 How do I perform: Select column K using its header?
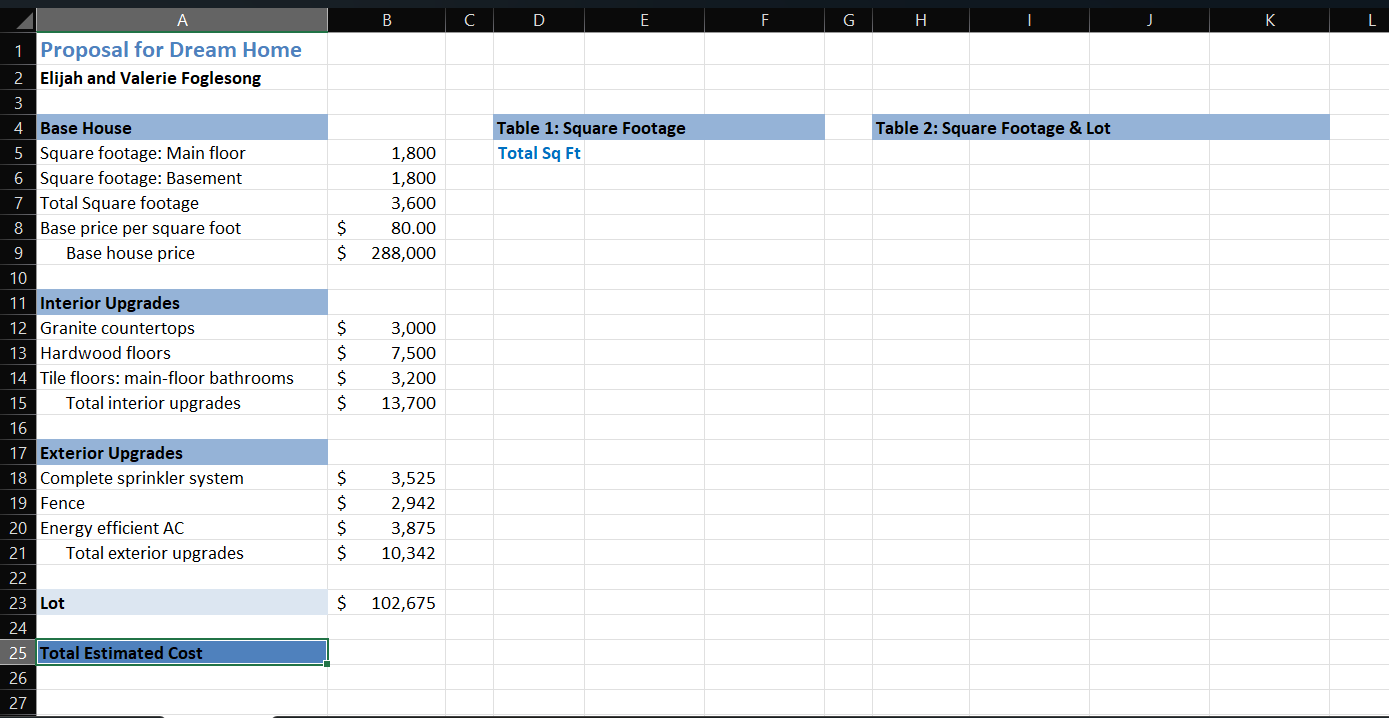click(1269, 19)
